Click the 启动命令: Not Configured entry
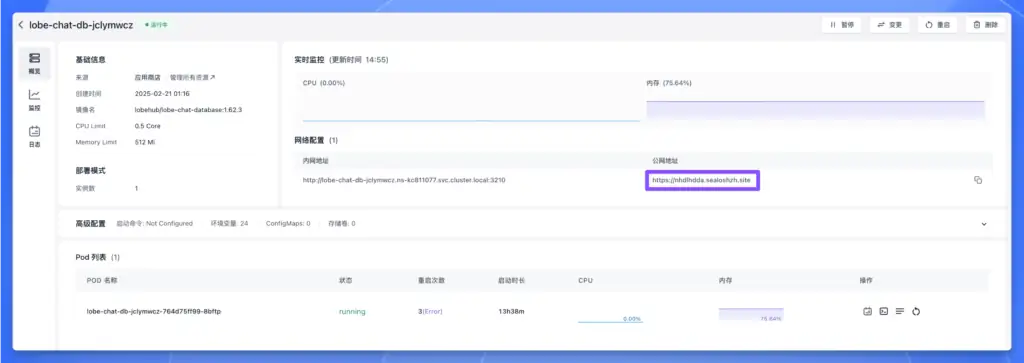The width and height of the screenshot is (1024, 363). 154,224
